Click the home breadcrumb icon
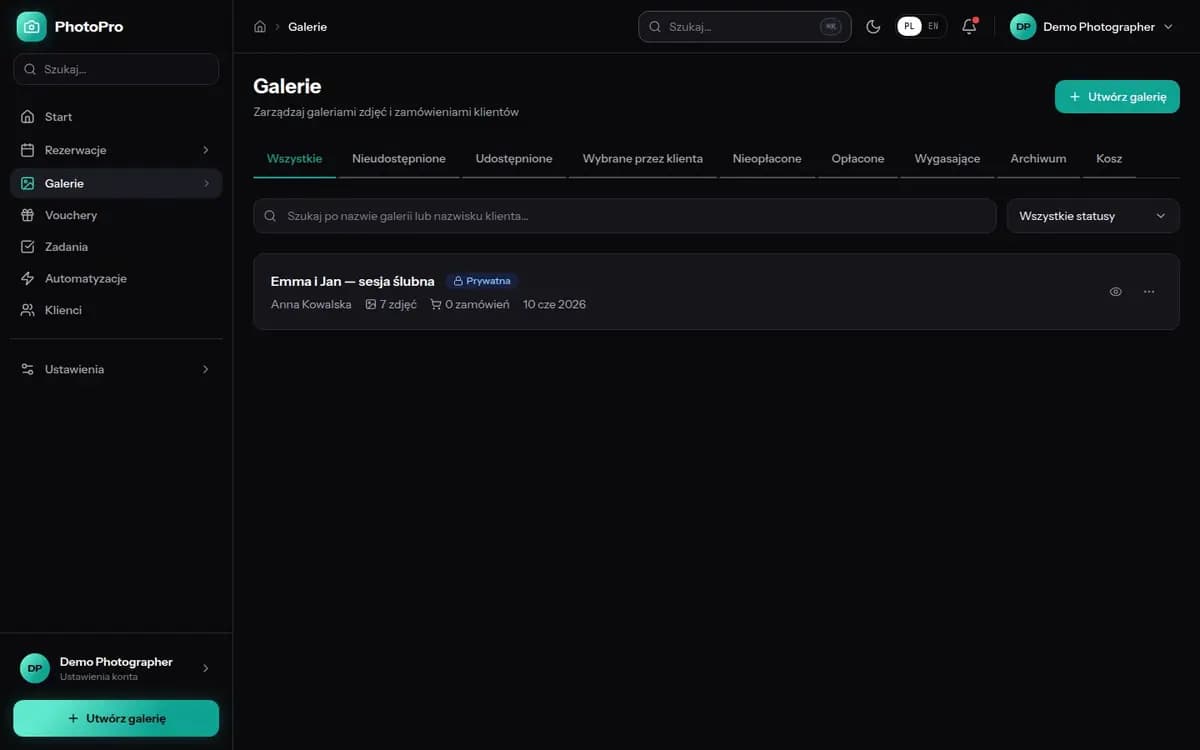The width and height of the screenshot is (1200, 750). point(260,27)
